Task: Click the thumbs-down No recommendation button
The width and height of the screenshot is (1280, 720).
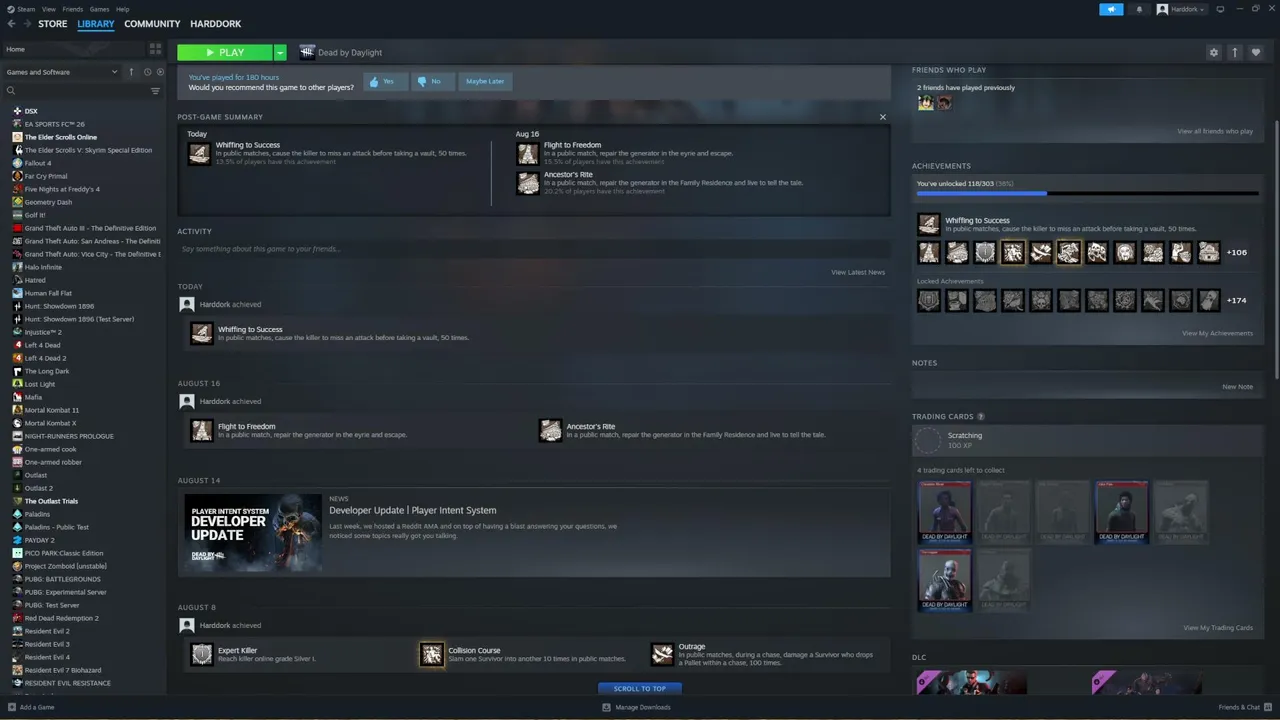Action: pyautogui.click(x=431, y=81)
